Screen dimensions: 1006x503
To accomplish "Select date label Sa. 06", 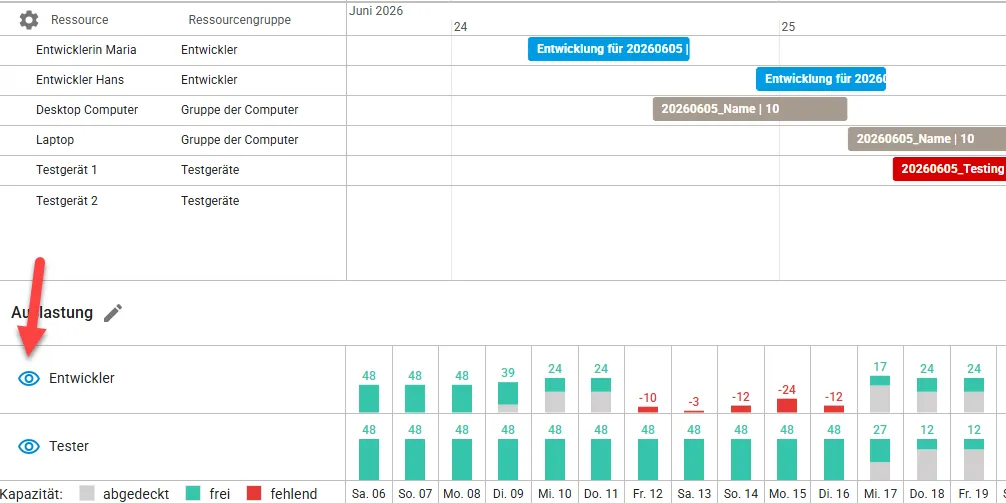I will click(369, 495).
